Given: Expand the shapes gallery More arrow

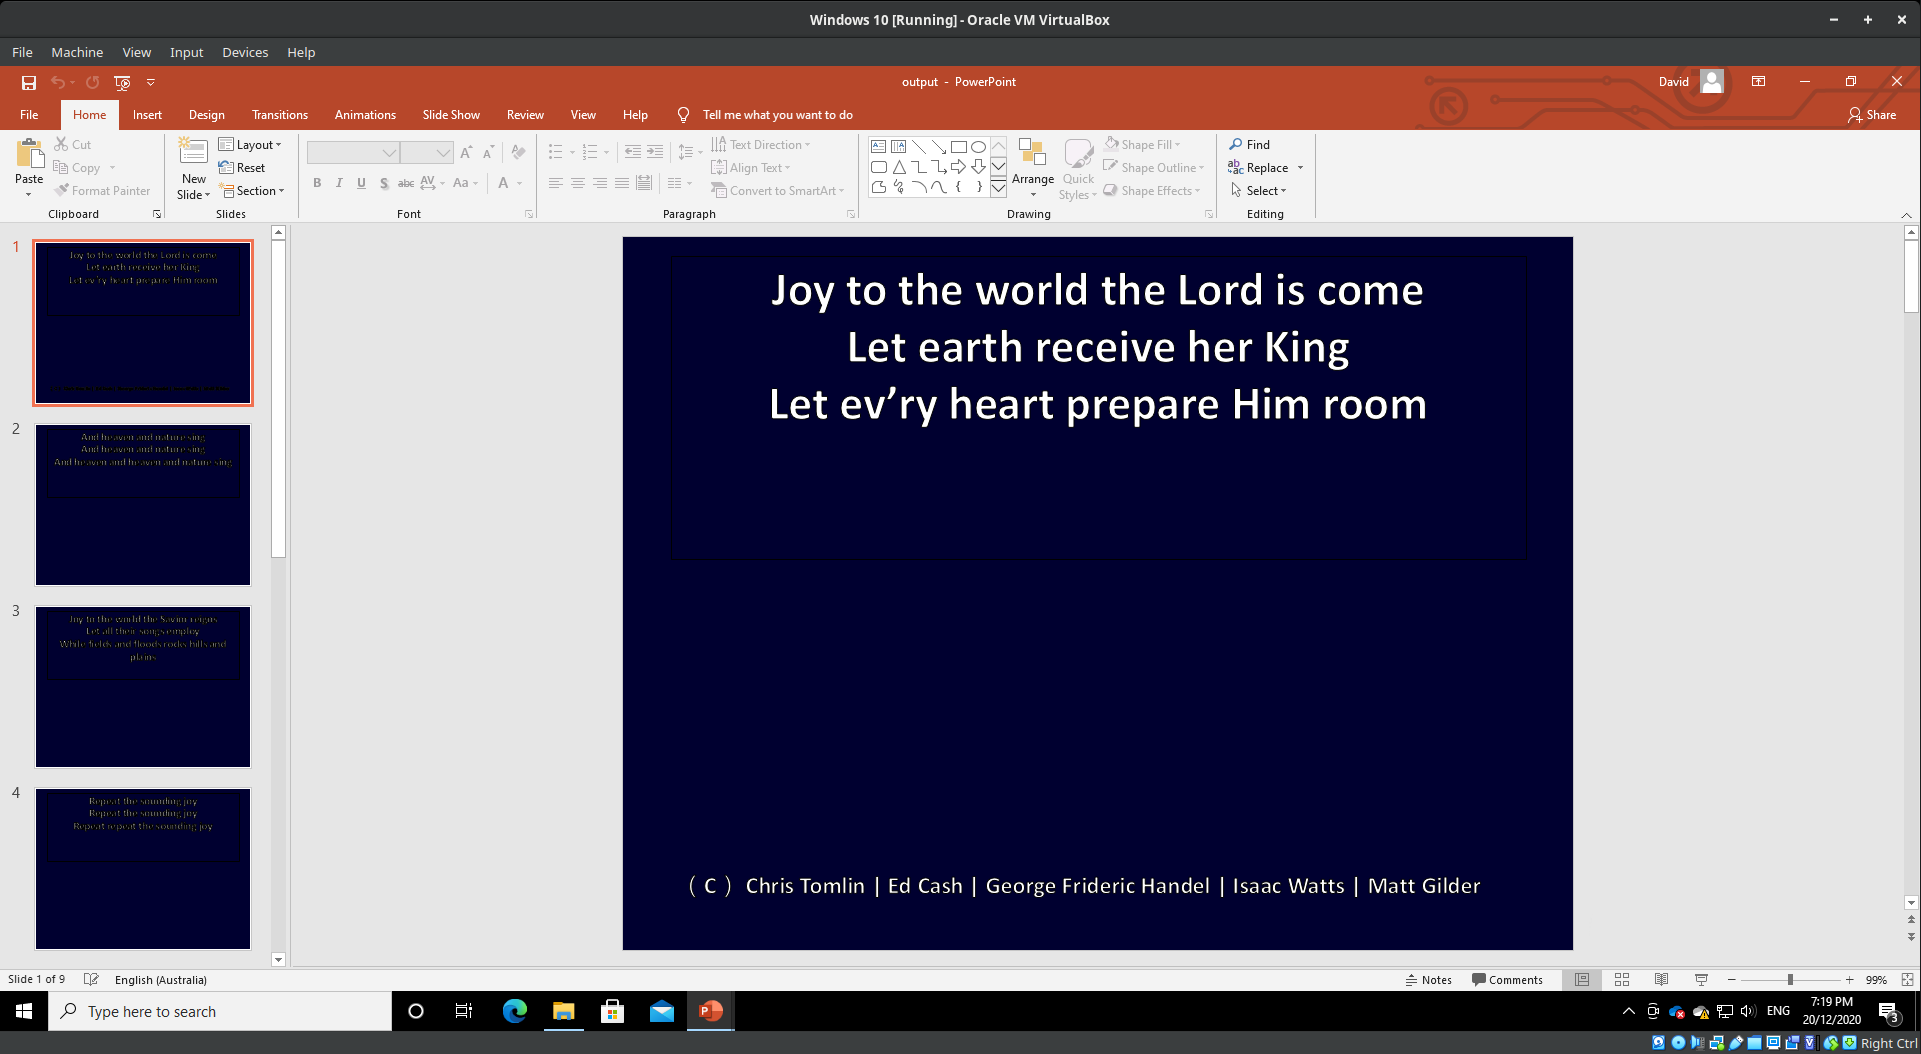Looking at the screenshot, I should (998, 187).
